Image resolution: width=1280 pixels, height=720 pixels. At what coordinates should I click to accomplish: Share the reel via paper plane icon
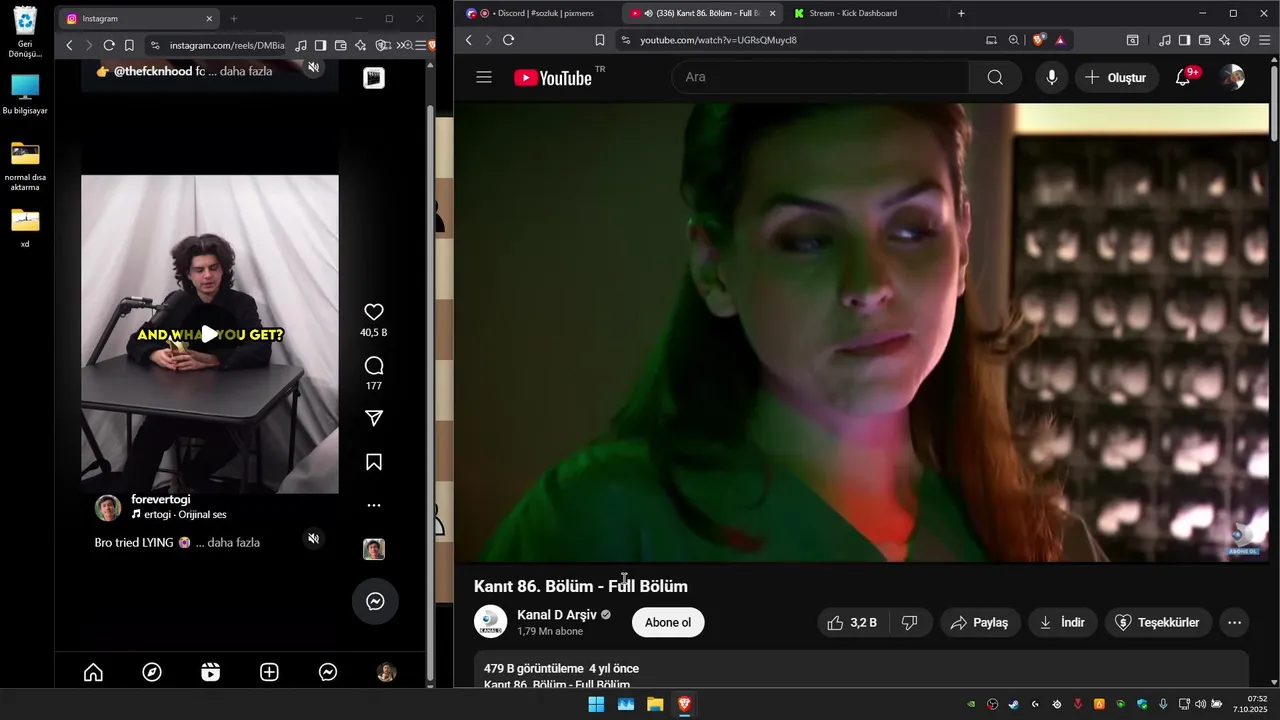[x=374, y=418]
